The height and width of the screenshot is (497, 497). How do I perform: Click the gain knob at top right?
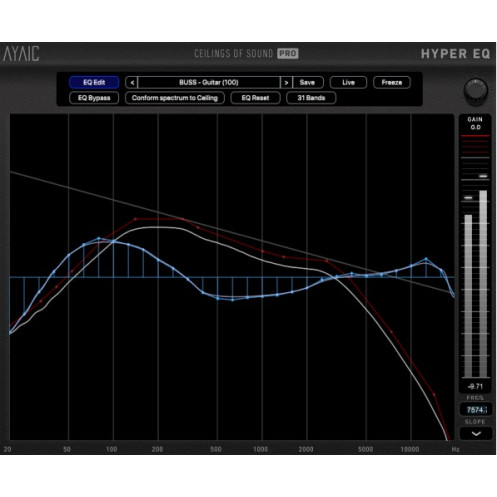[476, 90]
